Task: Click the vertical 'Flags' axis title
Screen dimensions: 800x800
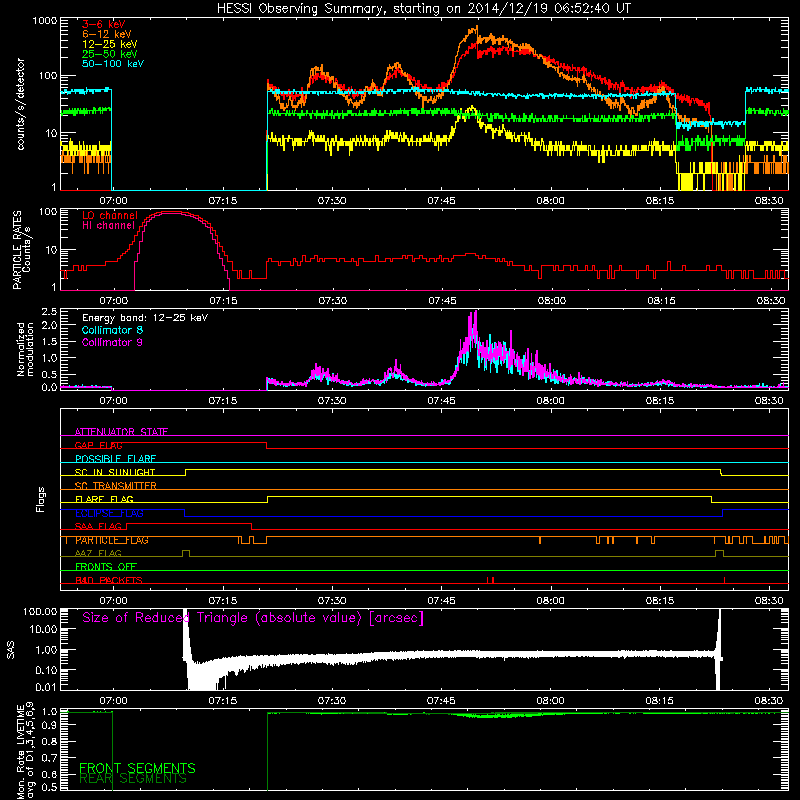Action: pyautogui.click(x=40, y=499)
